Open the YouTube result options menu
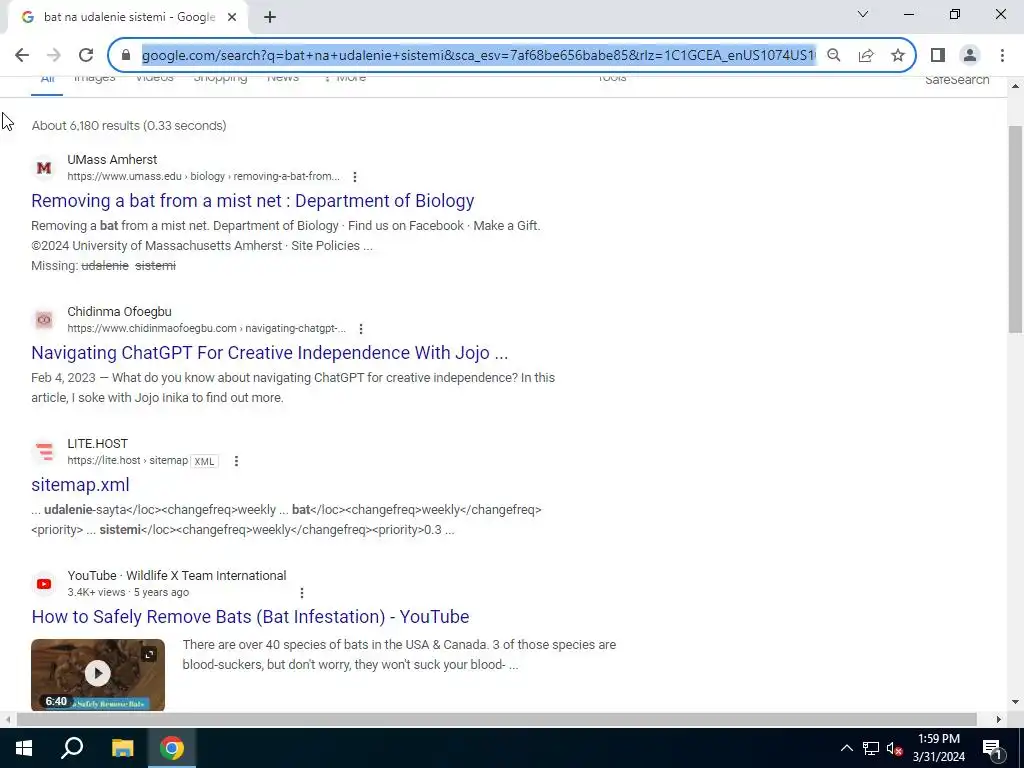The height and width of the screenshot is (768, 1024). click(x=302, y=593)
